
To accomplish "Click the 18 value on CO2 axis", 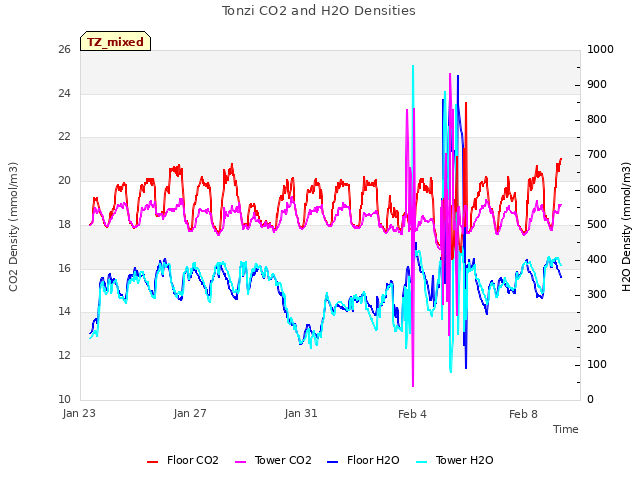I will coord(64,224).
